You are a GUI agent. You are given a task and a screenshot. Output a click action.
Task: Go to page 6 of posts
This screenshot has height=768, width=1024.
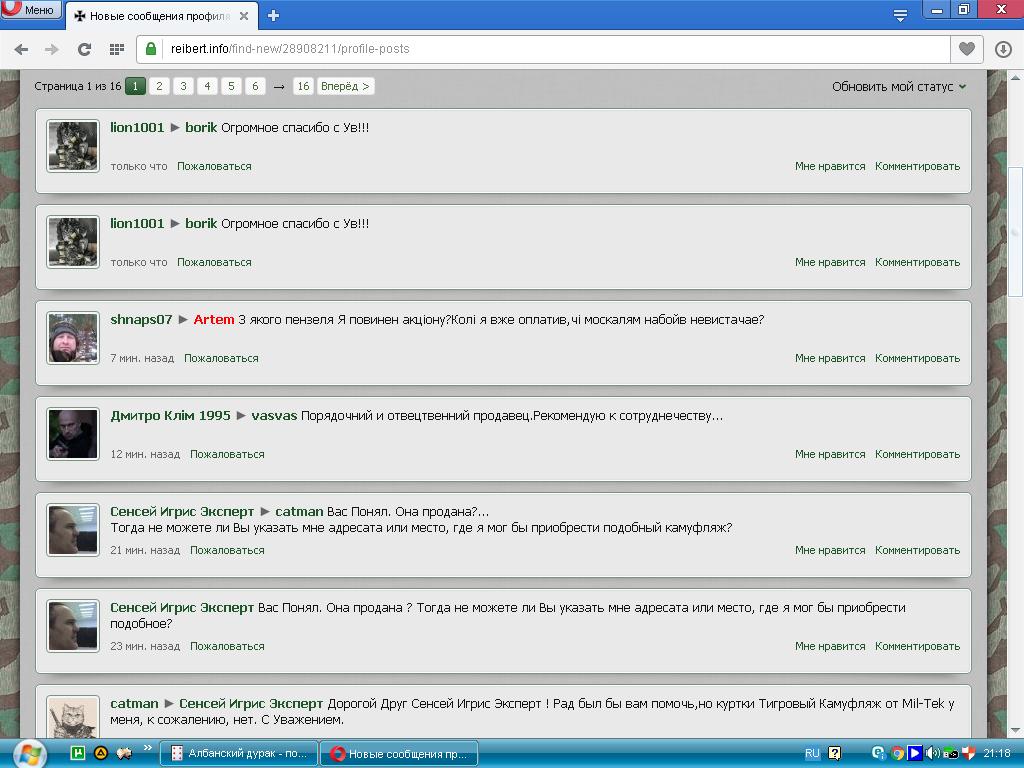coord(255,86)
